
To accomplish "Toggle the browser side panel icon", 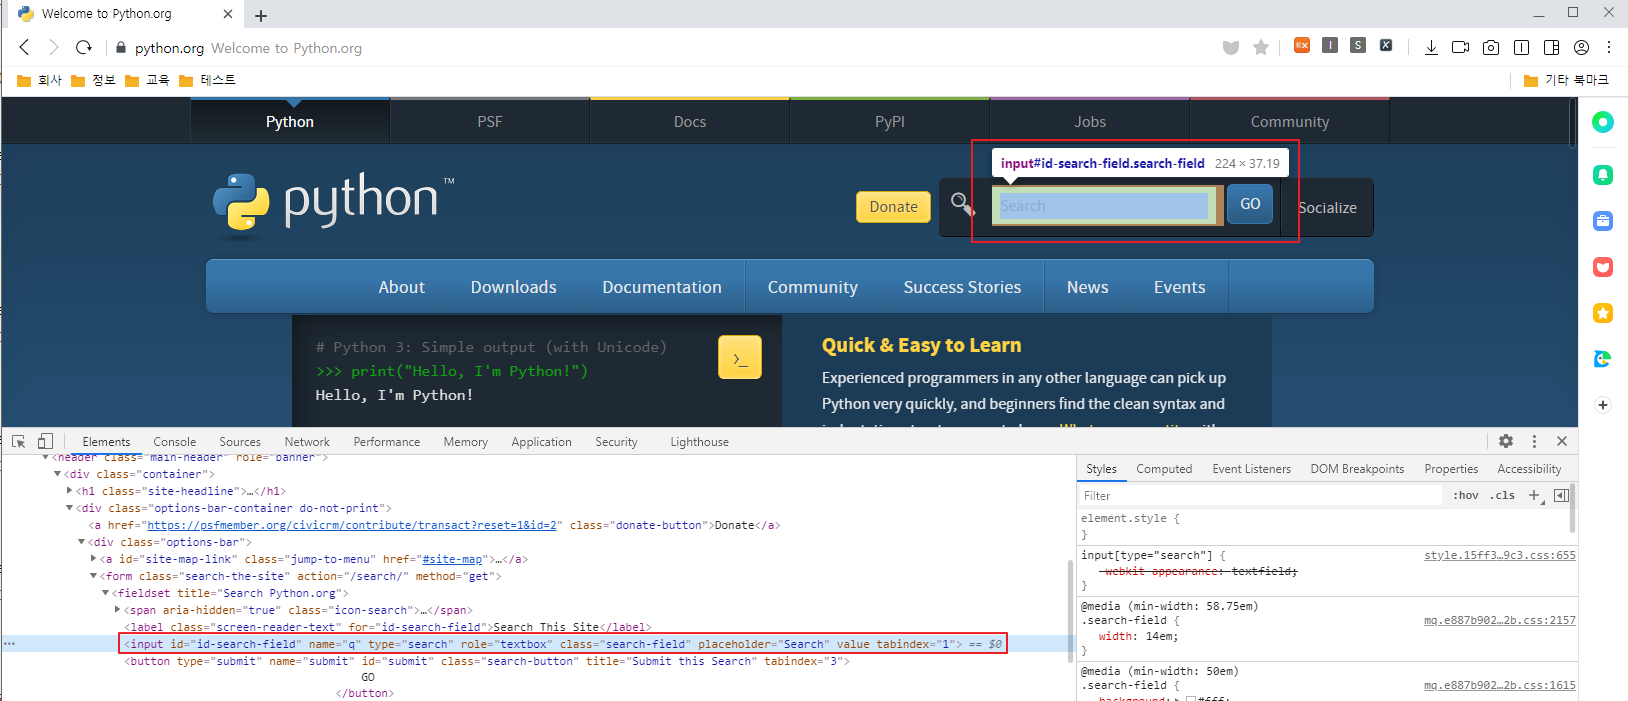I will [x=1552, y=47].
